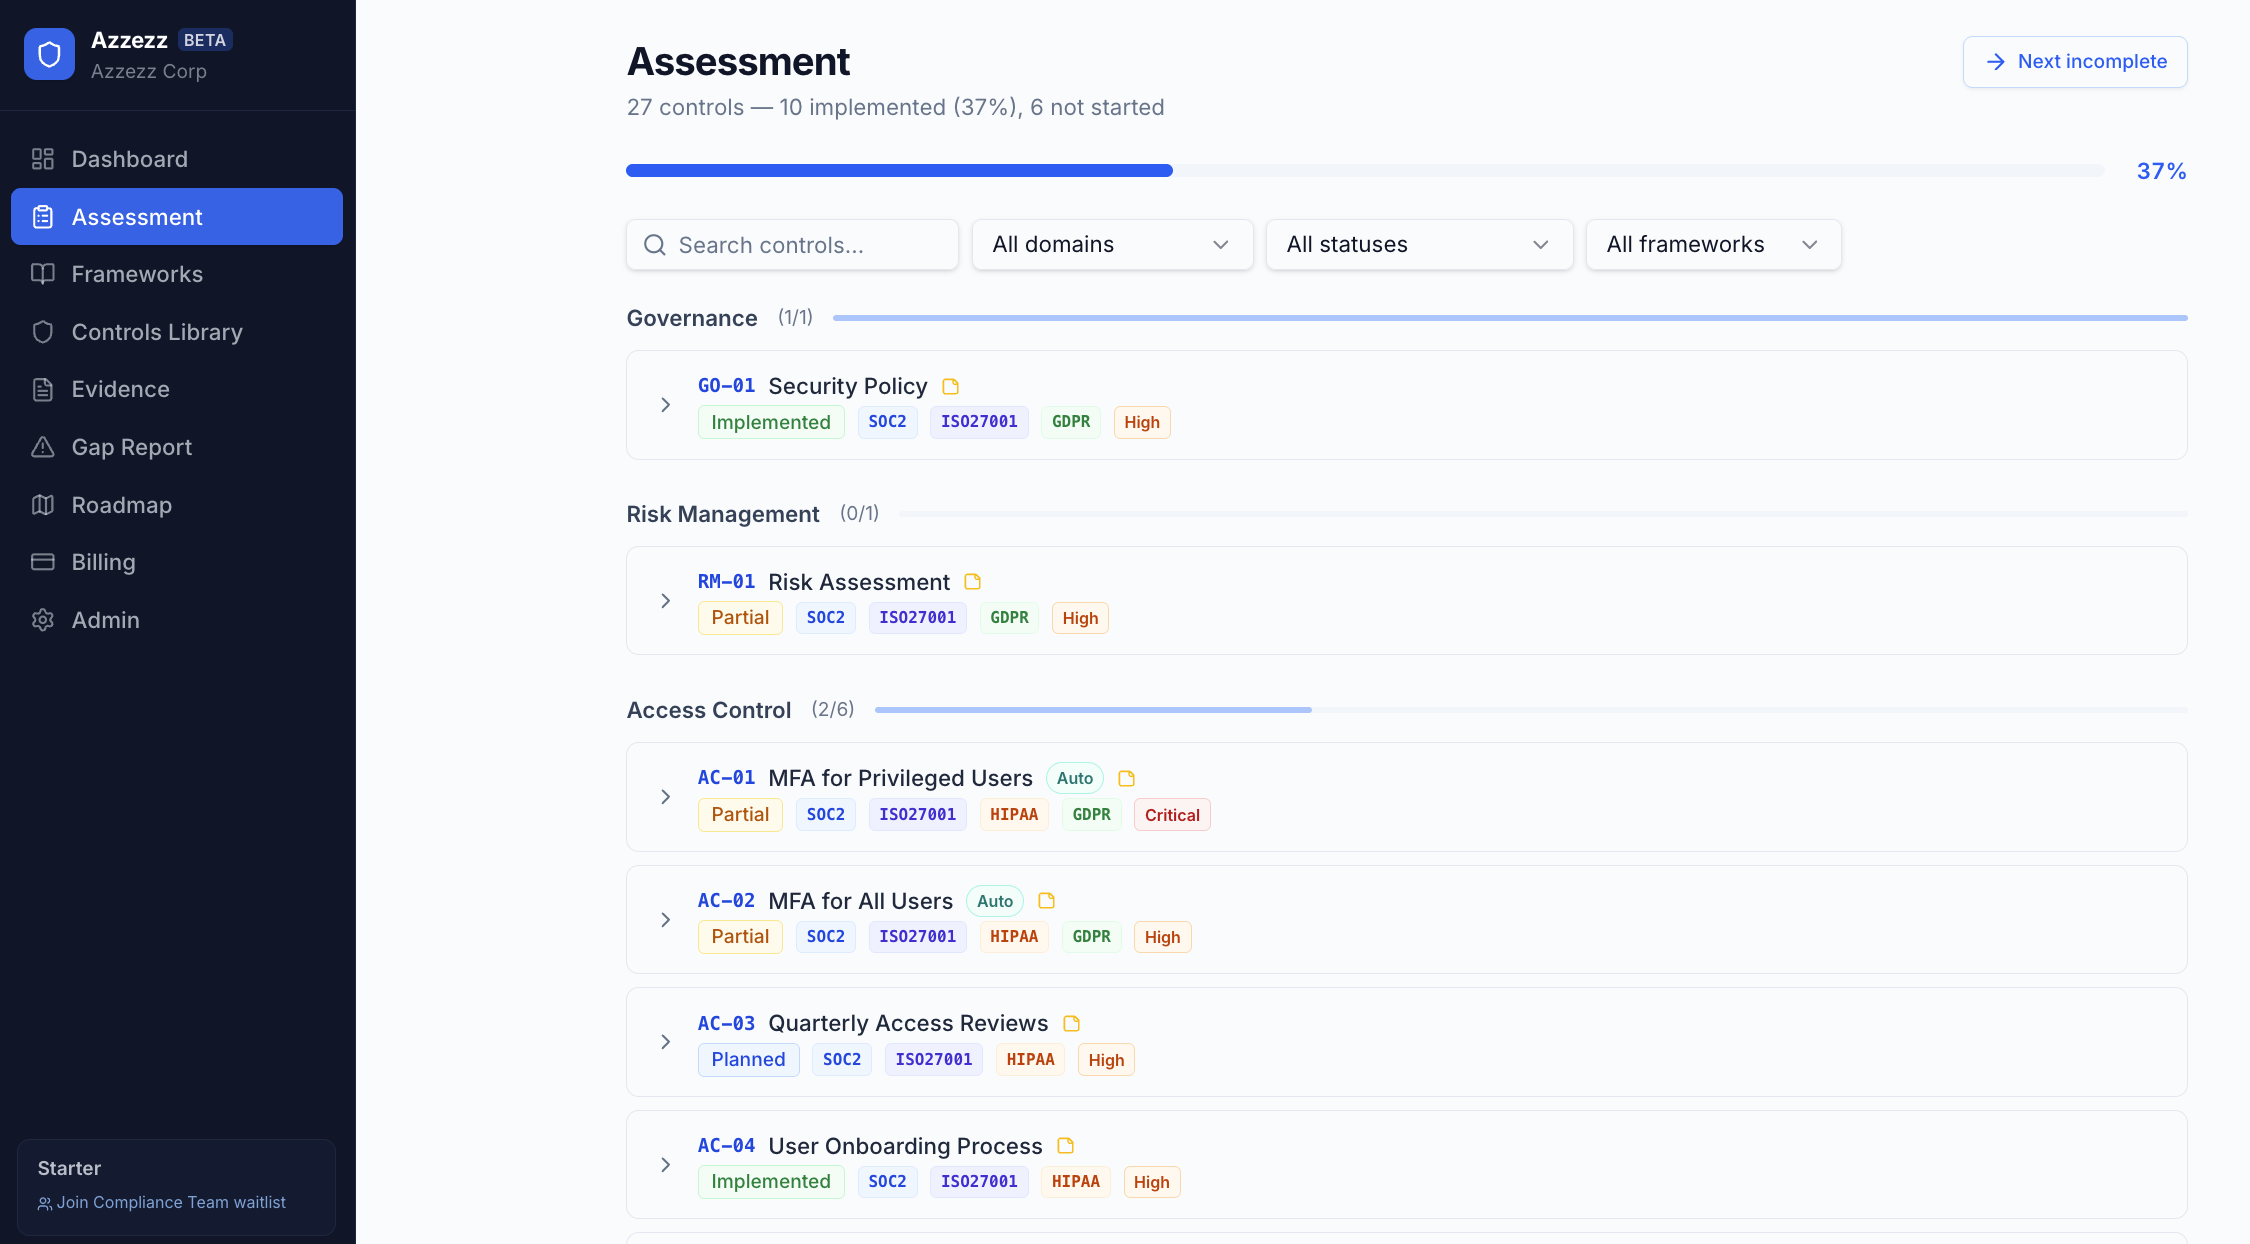
Task: Click the Planned status badge on AC-03
Action: click(748, 1060)
